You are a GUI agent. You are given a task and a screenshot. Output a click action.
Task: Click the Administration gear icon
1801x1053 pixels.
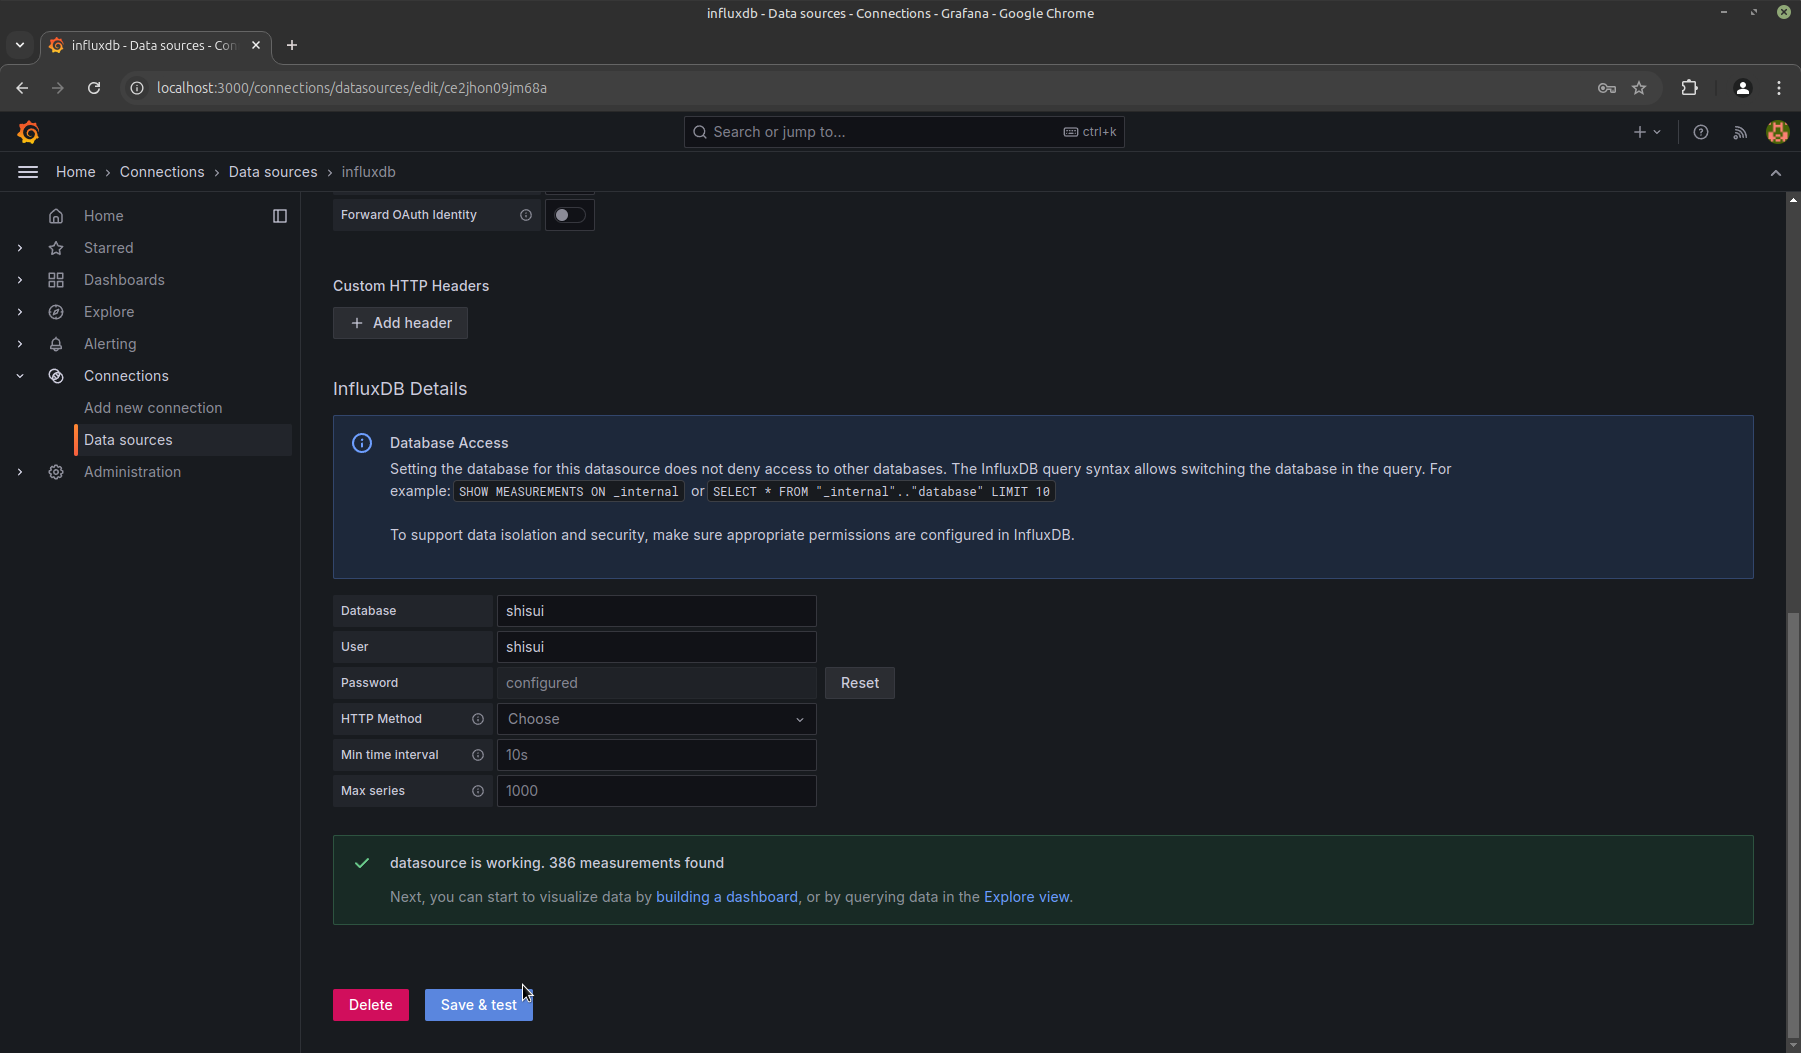(56, 472)
